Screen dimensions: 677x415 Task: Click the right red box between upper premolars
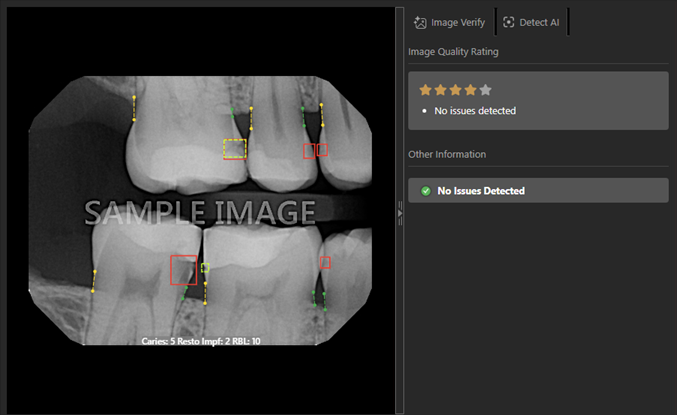[322, 150]
